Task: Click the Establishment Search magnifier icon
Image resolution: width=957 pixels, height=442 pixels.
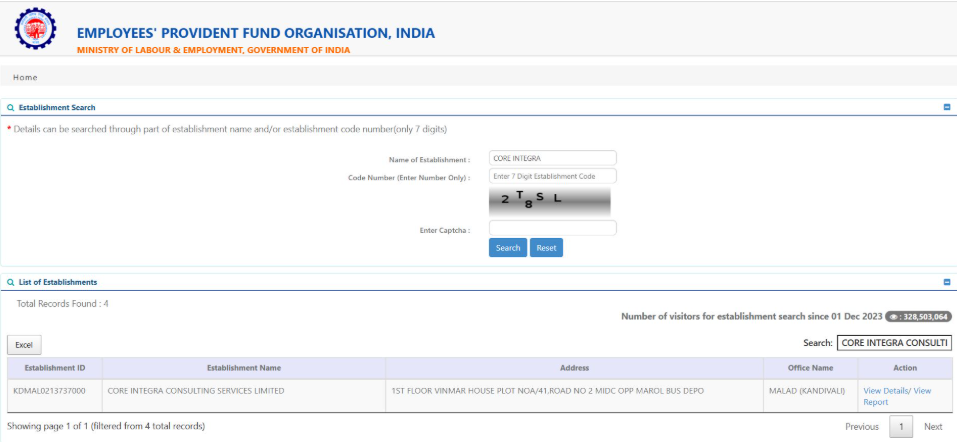Action: 11,107
